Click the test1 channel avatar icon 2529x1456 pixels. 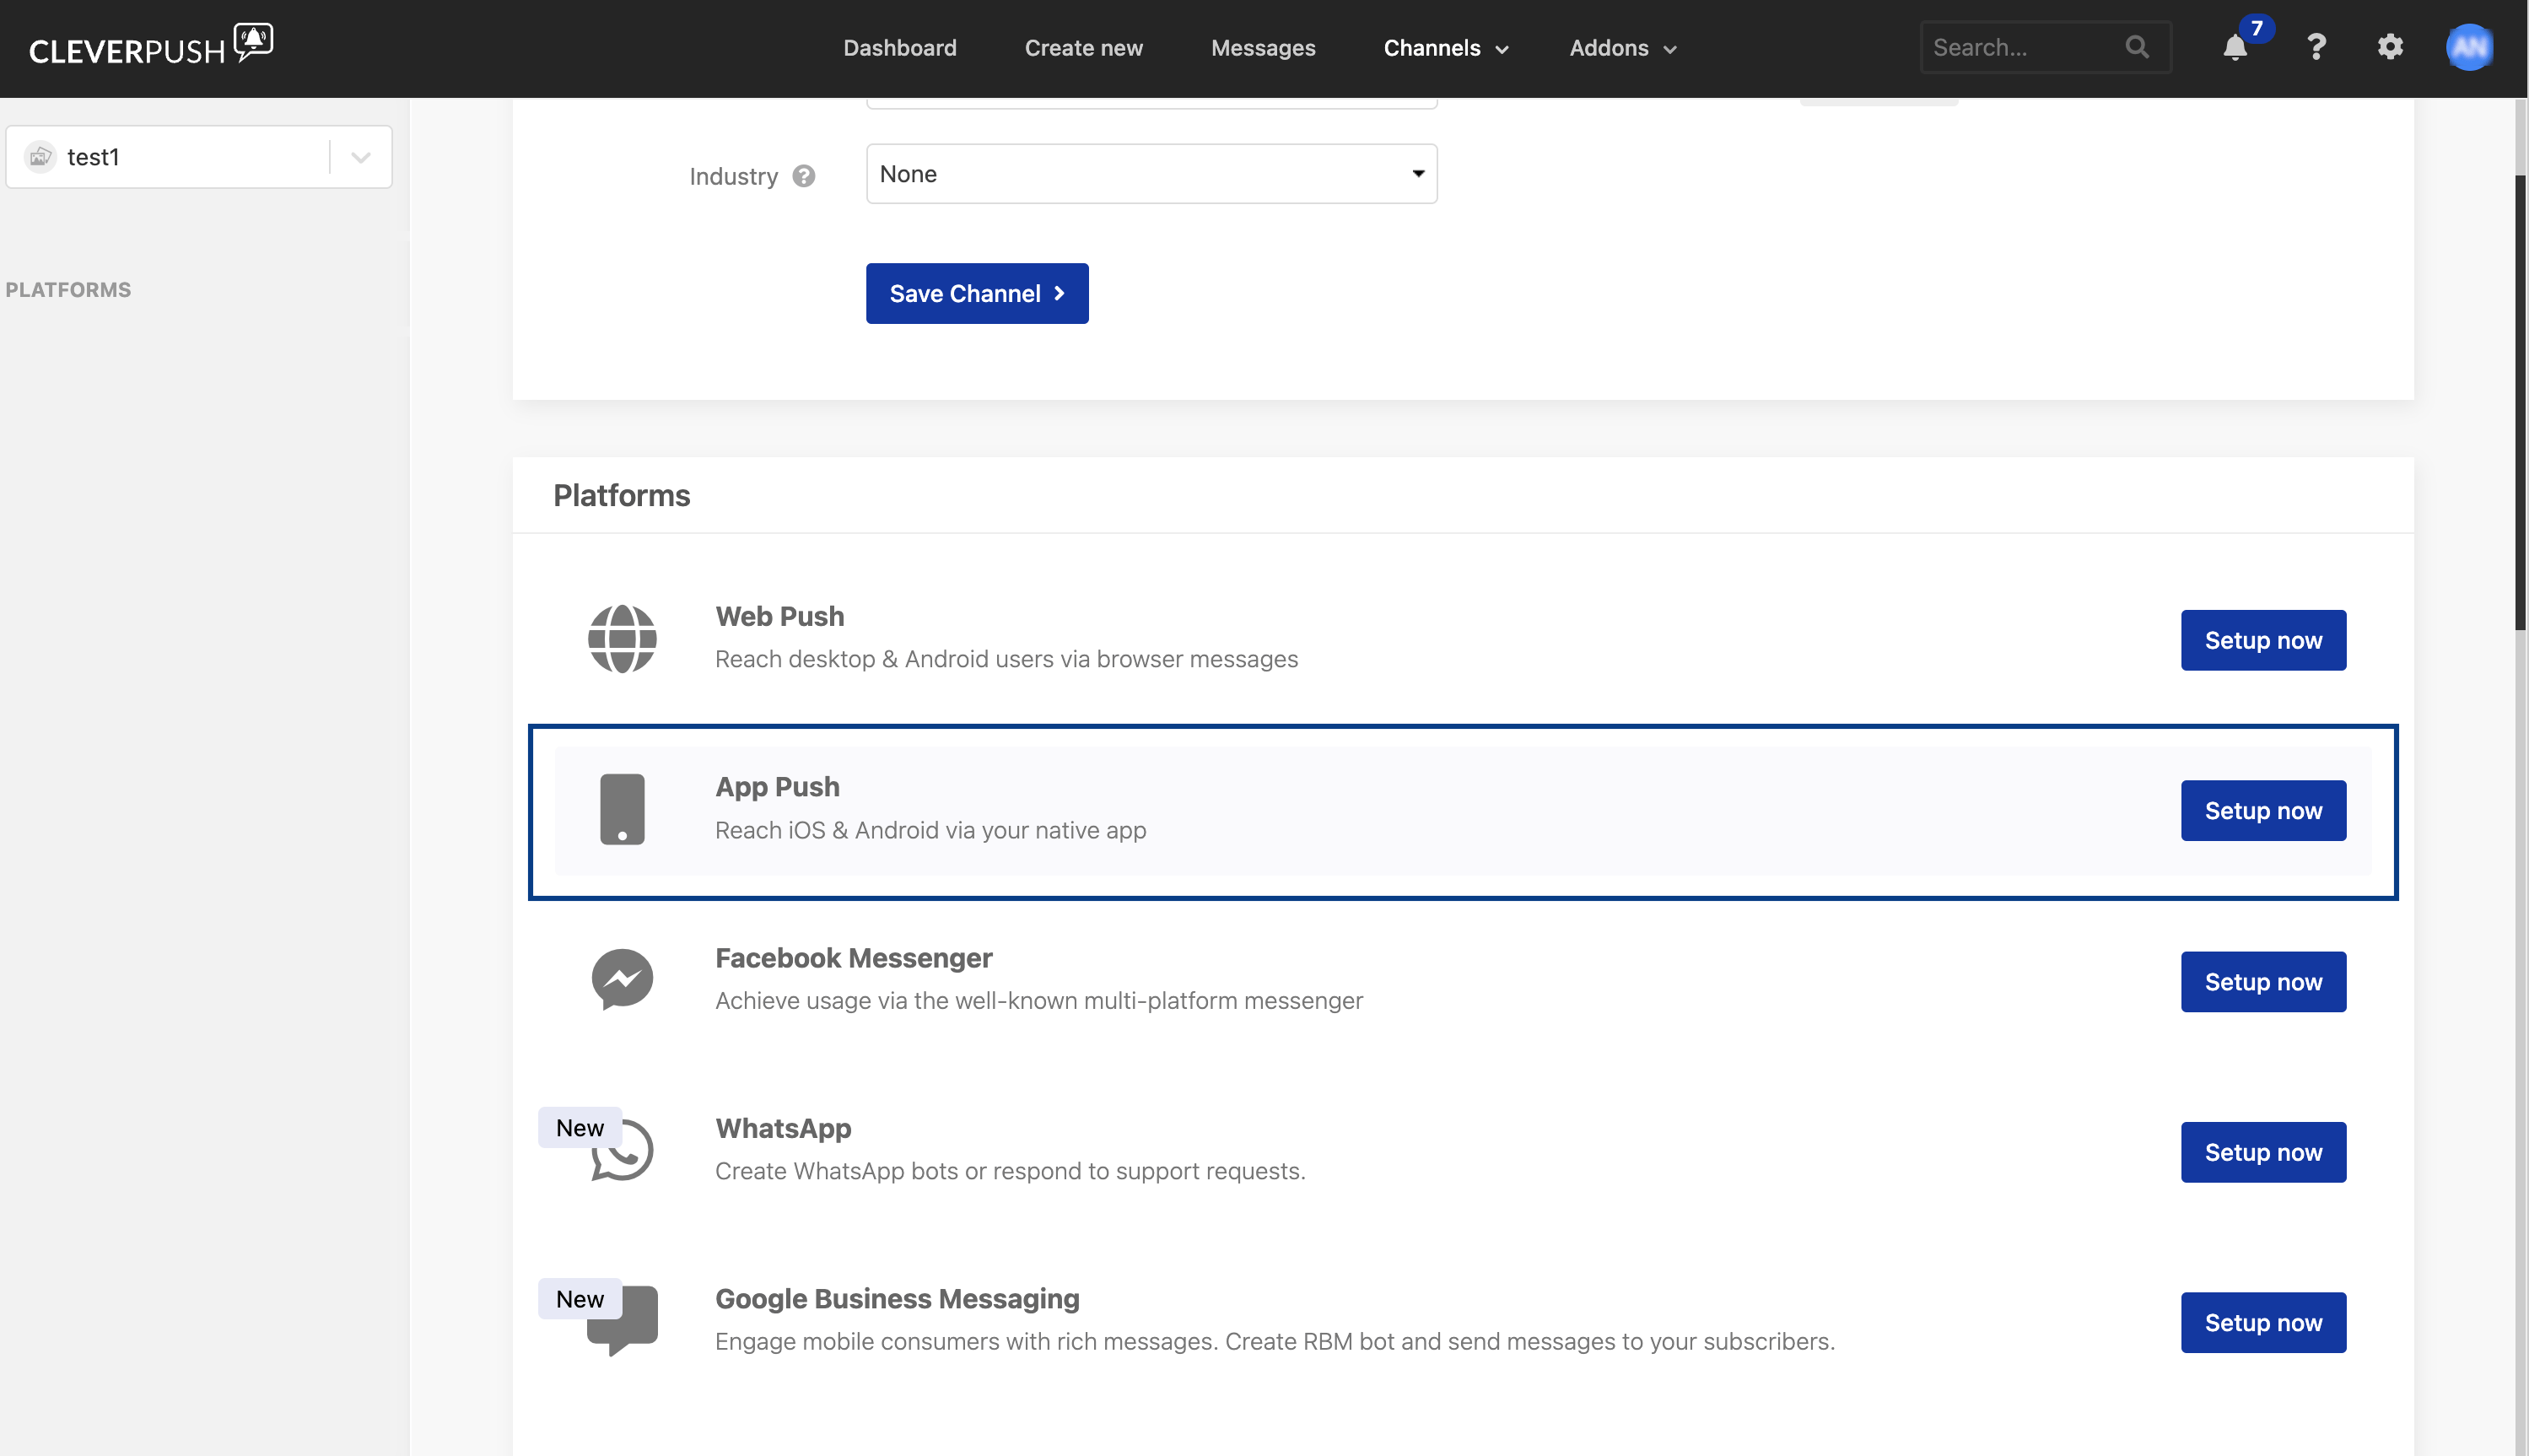pos(40,157)
